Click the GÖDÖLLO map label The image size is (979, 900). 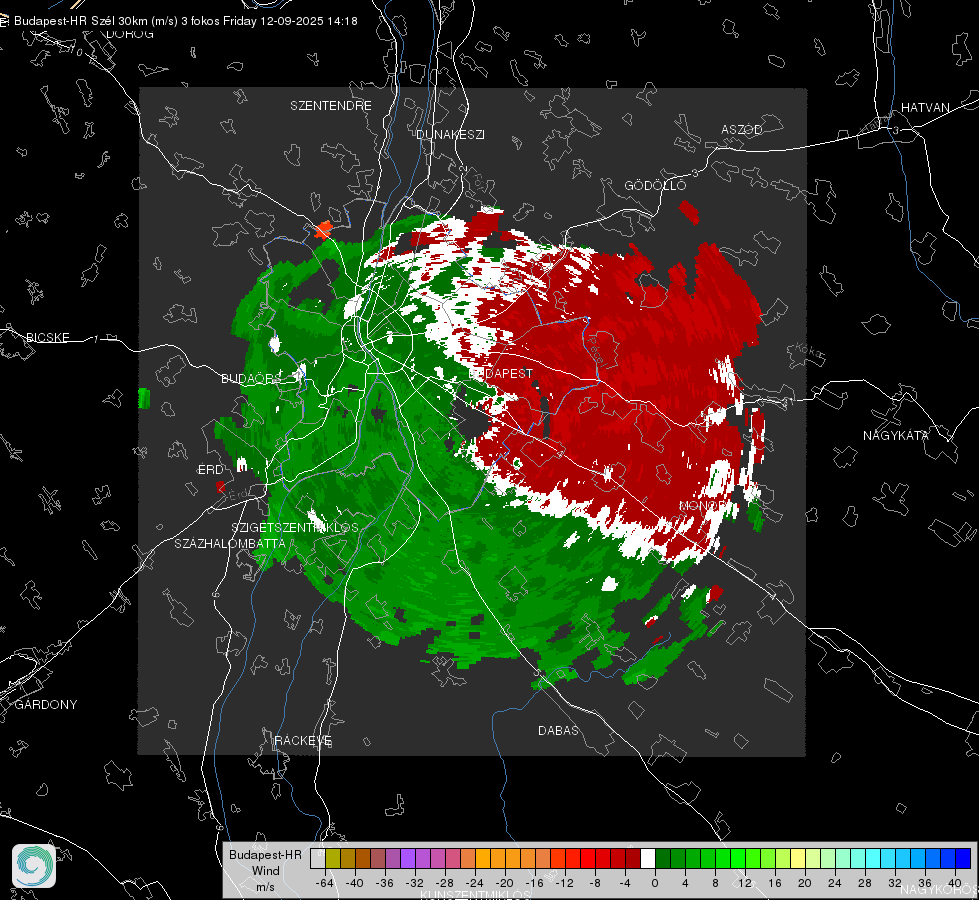tap(655, 185)
